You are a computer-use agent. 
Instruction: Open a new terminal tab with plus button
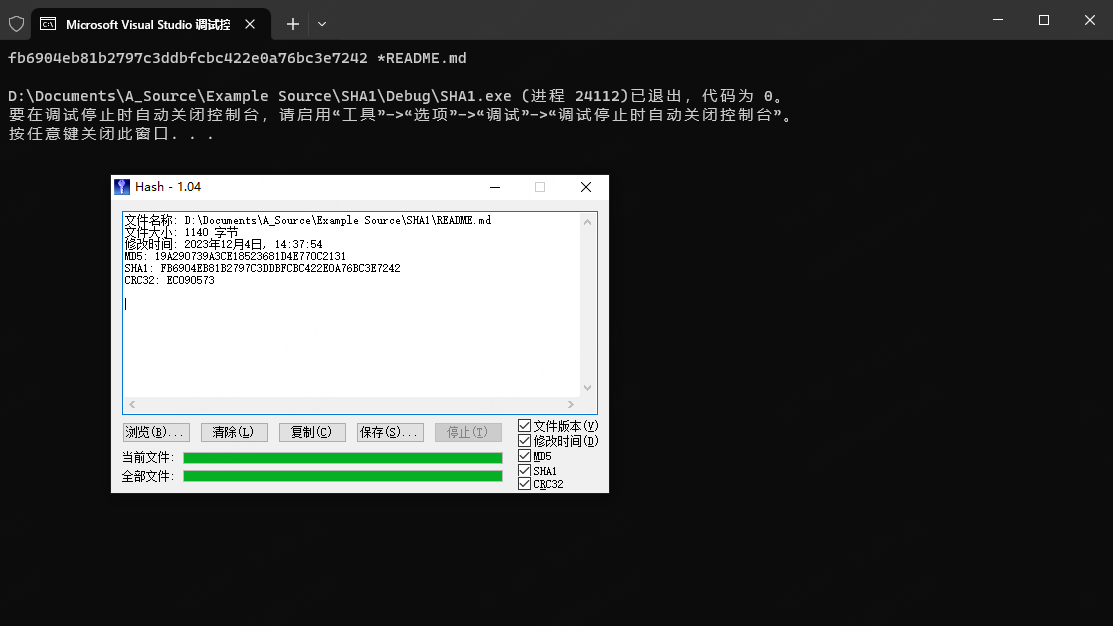click(292, 23)
